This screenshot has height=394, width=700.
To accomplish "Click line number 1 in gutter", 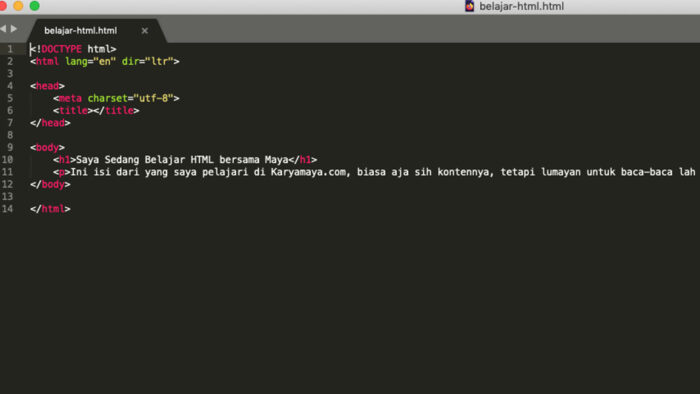I will pos(10,49).
